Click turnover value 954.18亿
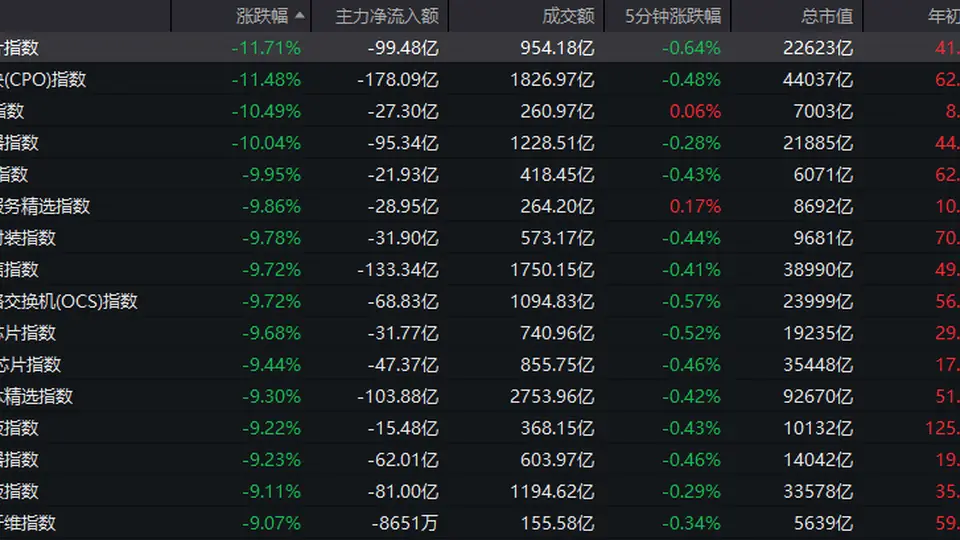 point(557,48)
